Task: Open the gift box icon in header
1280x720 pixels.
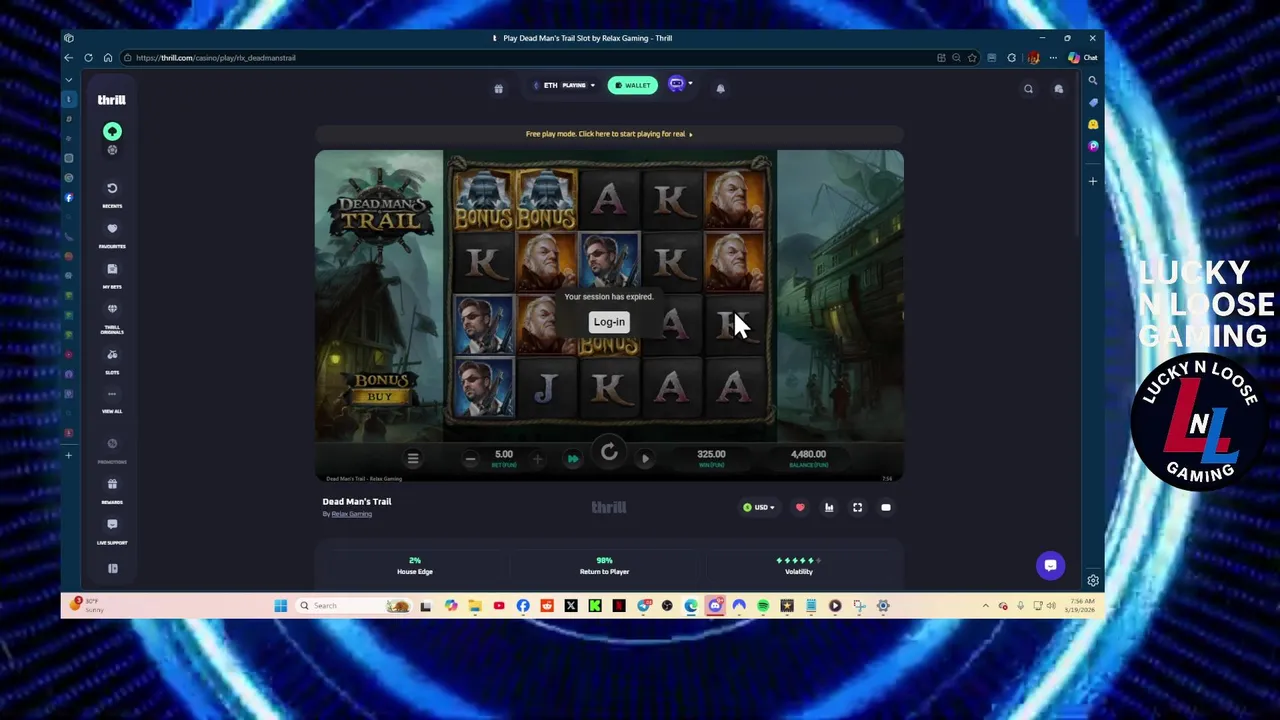Action: (x=498, y=88)
